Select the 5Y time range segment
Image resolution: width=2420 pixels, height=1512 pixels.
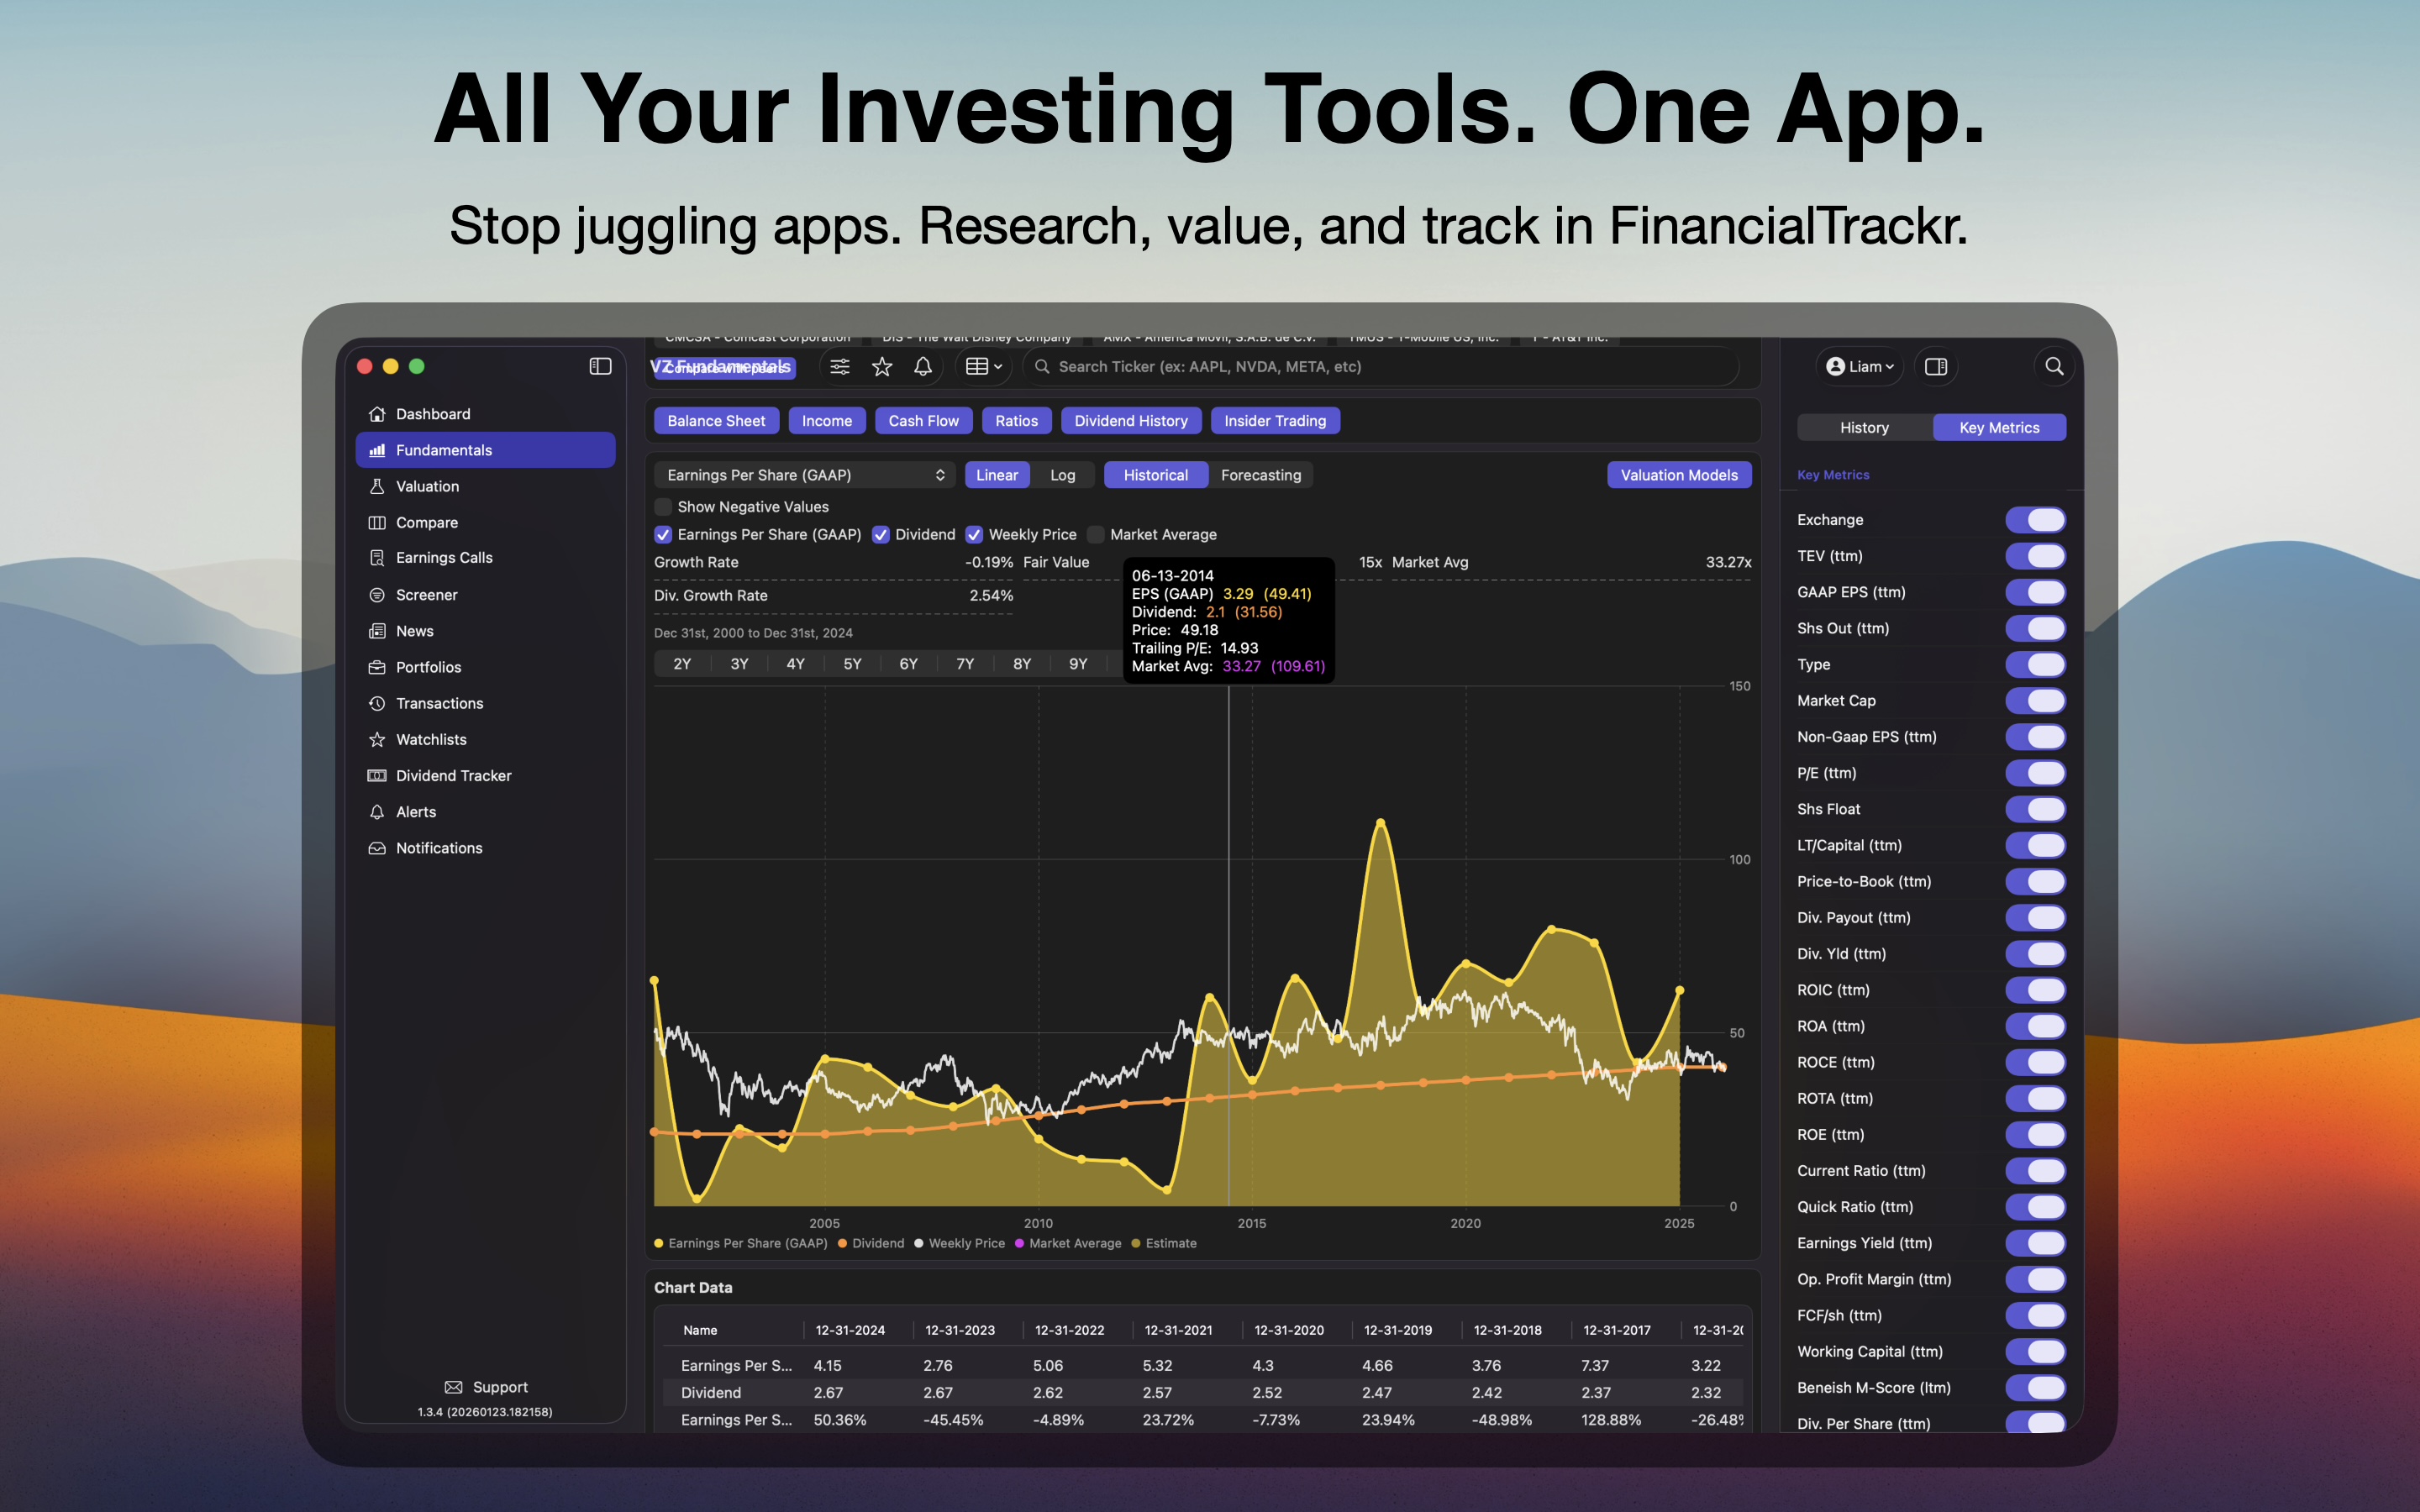[x=852, y=664]
